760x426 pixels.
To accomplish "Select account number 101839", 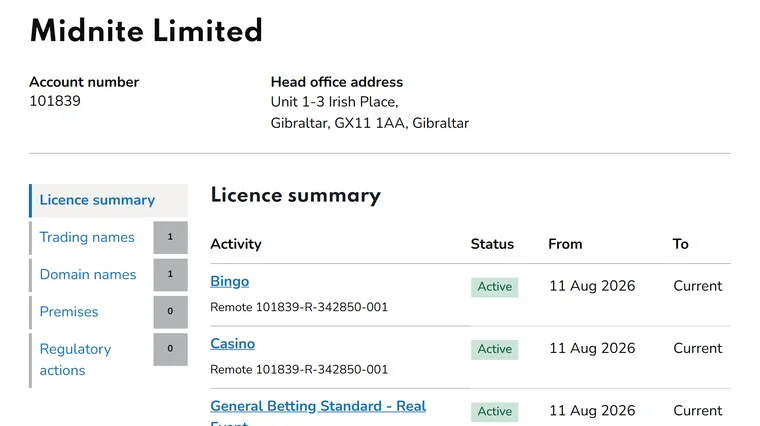I will point(55,101).
